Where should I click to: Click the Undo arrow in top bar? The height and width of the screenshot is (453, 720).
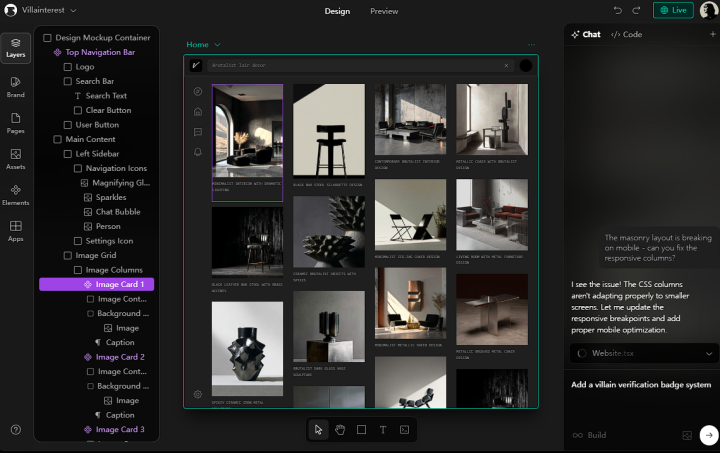pos(618,10)
